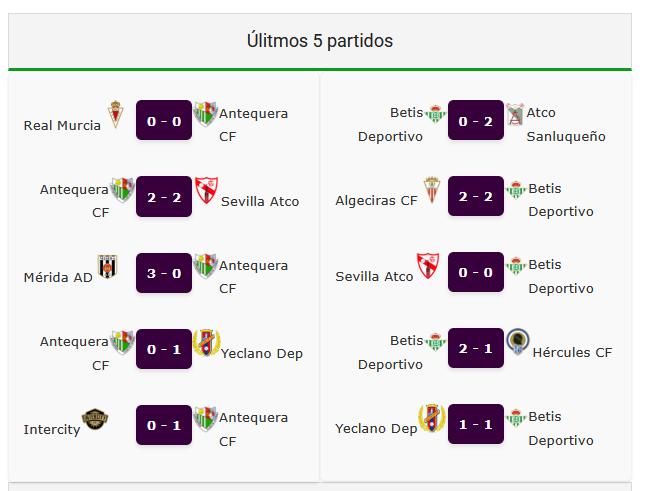Select the Algeciras CF team name
Viewport: 649px width, 491px height.
(x=376, y=200)
